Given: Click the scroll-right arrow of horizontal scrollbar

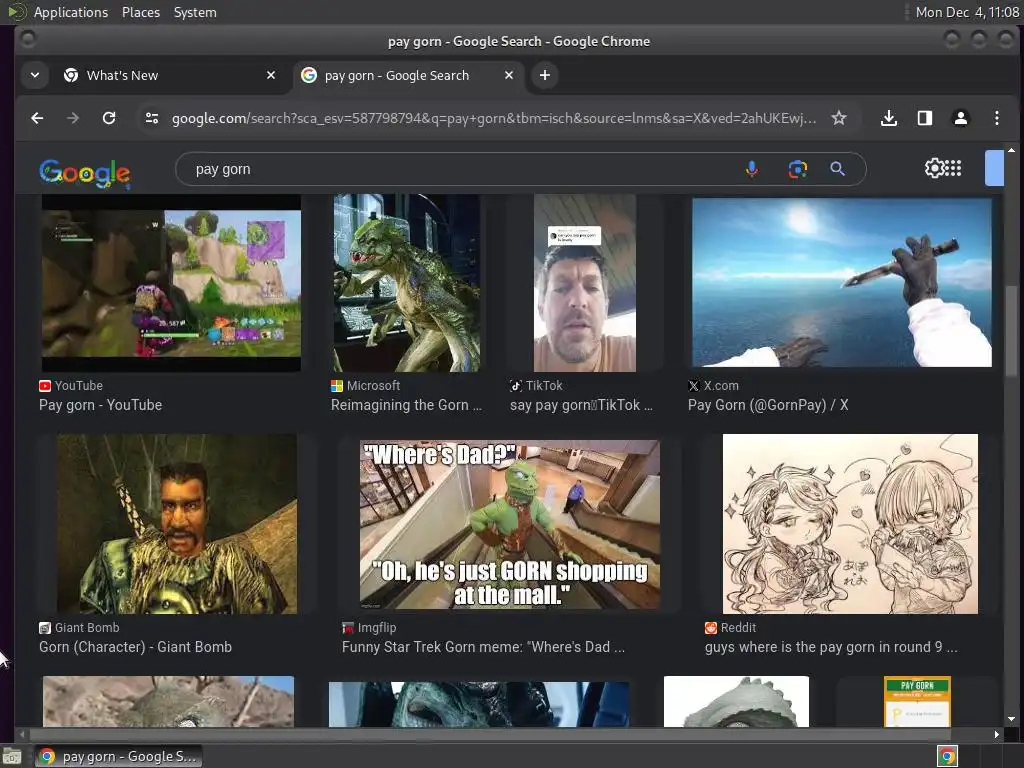Looking at the screenshot, I should 996,734.
